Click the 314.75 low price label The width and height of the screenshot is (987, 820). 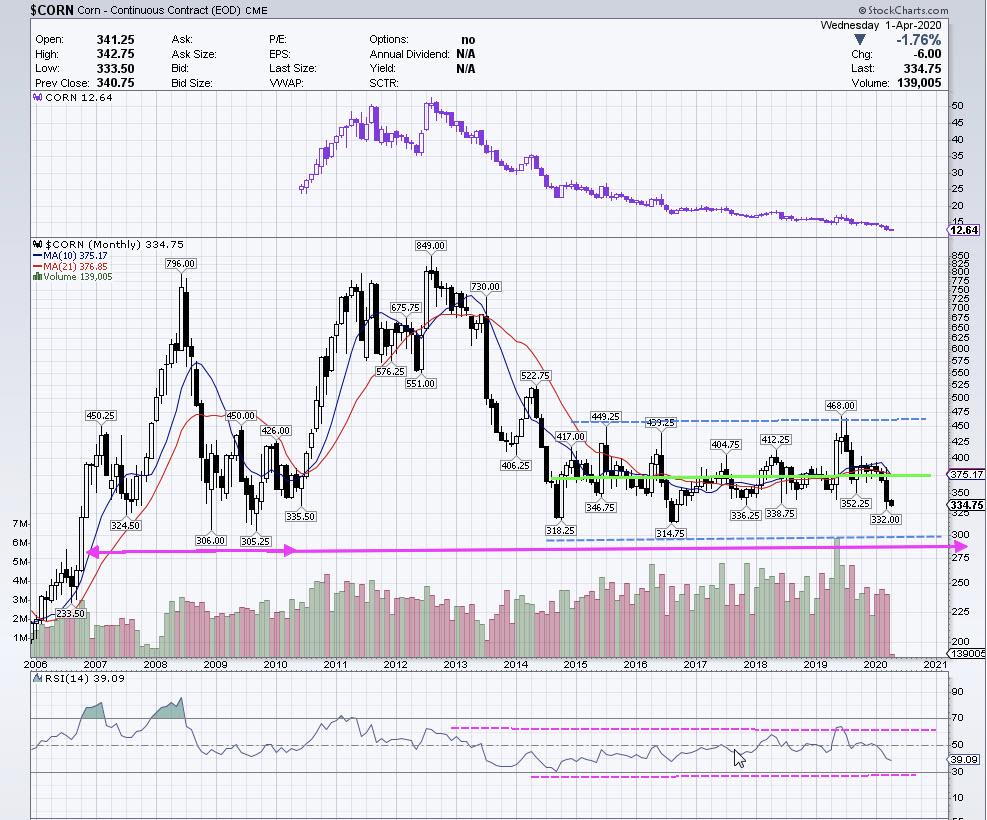[x=670, y=533]
